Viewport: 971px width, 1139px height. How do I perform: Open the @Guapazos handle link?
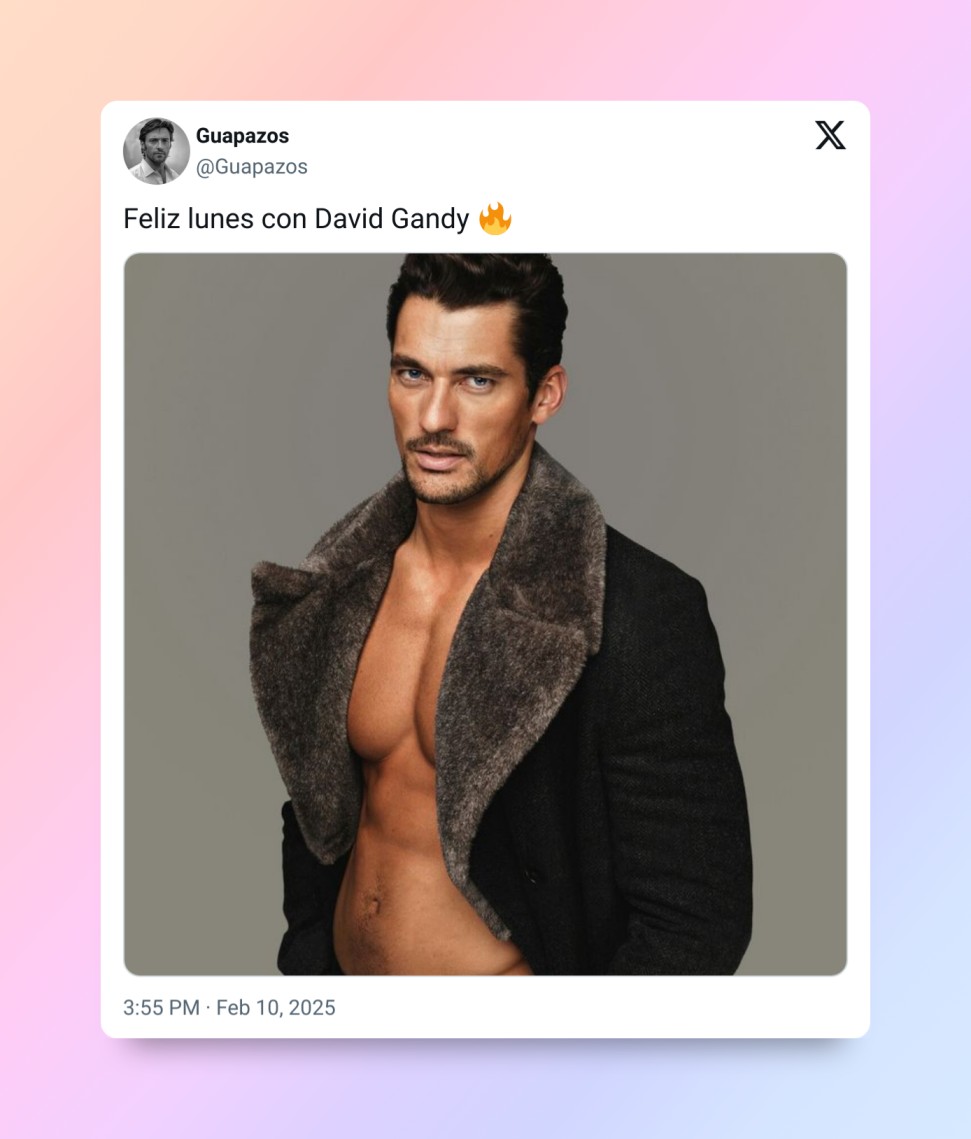pos(252,167)
